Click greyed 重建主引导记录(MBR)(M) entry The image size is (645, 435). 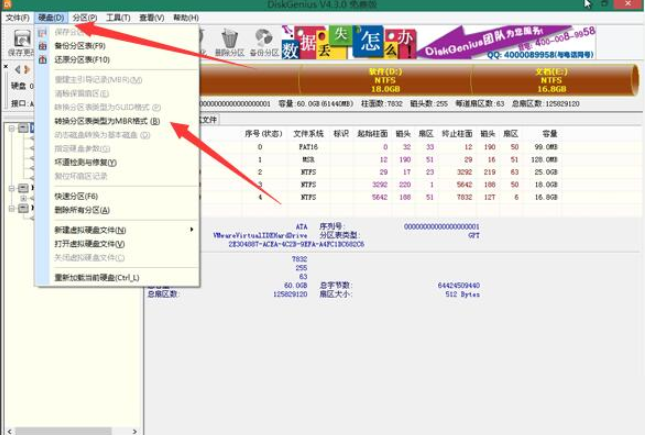pyautogui.click(x=117, y=80)
